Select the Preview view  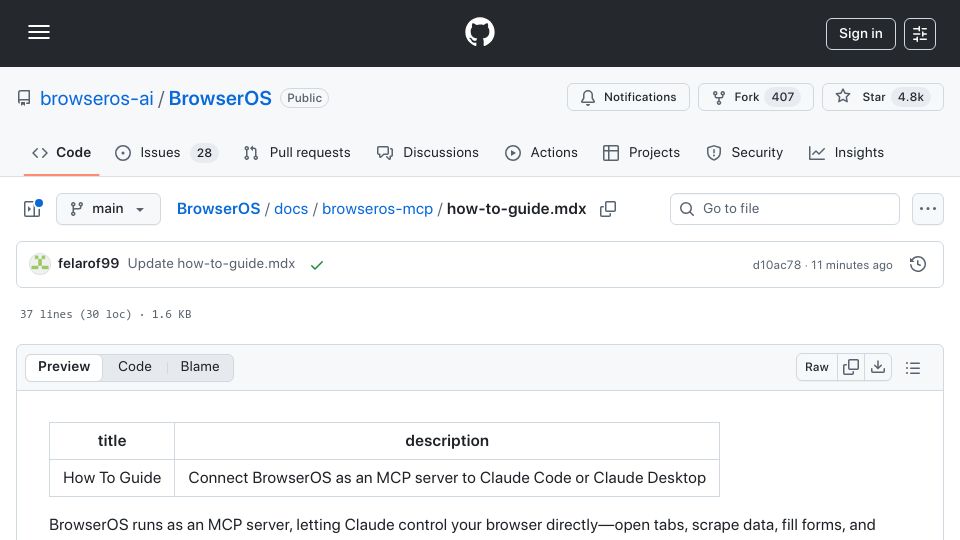(64, 367)
